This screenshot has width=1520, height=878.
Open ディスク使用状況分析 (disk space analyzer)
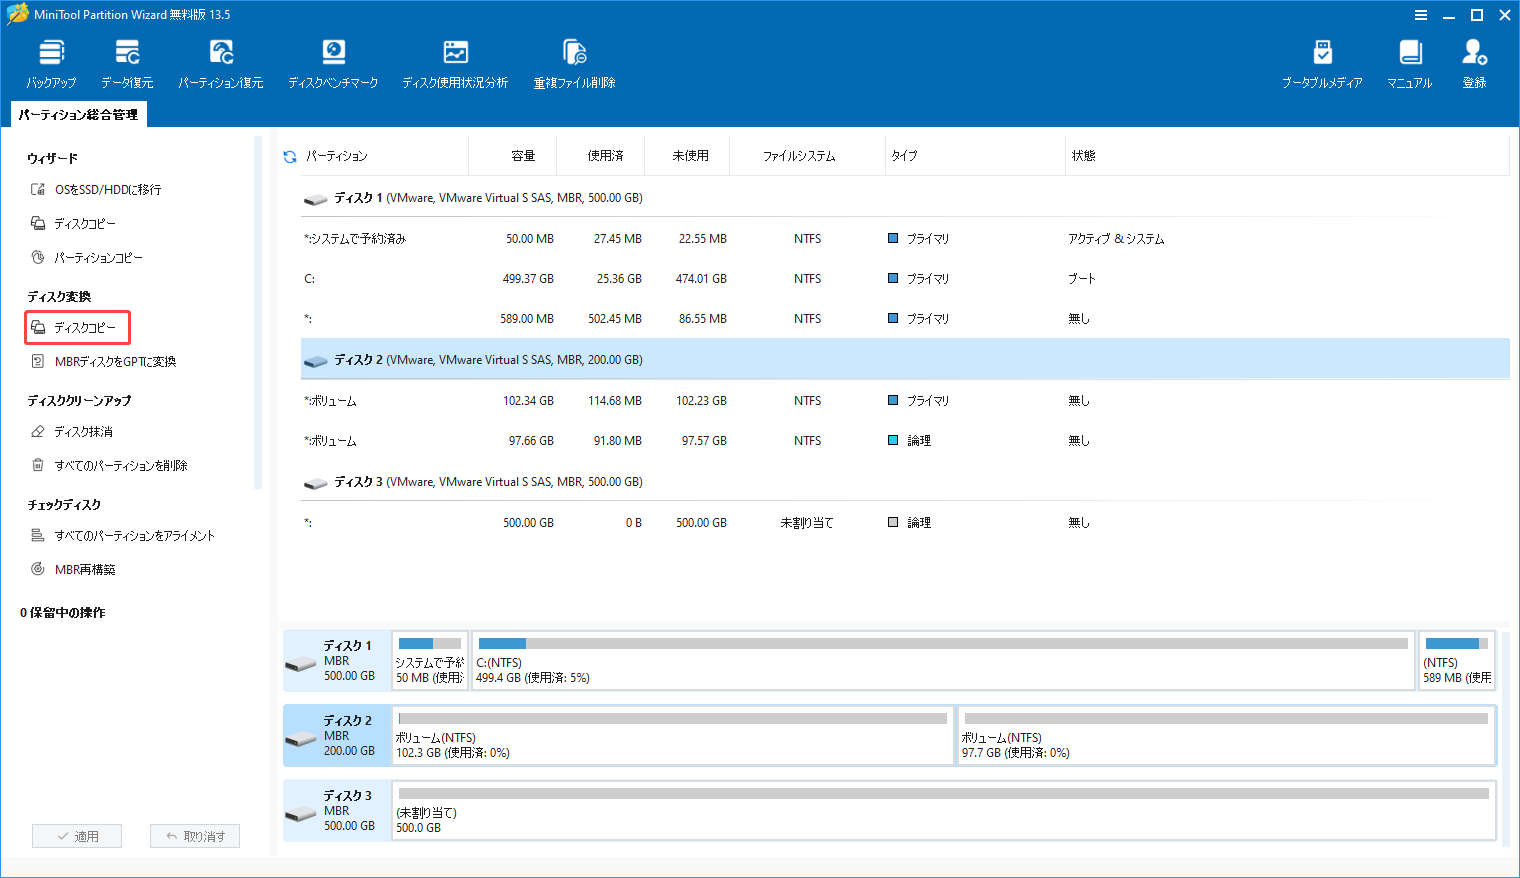(x=455, y=62)
